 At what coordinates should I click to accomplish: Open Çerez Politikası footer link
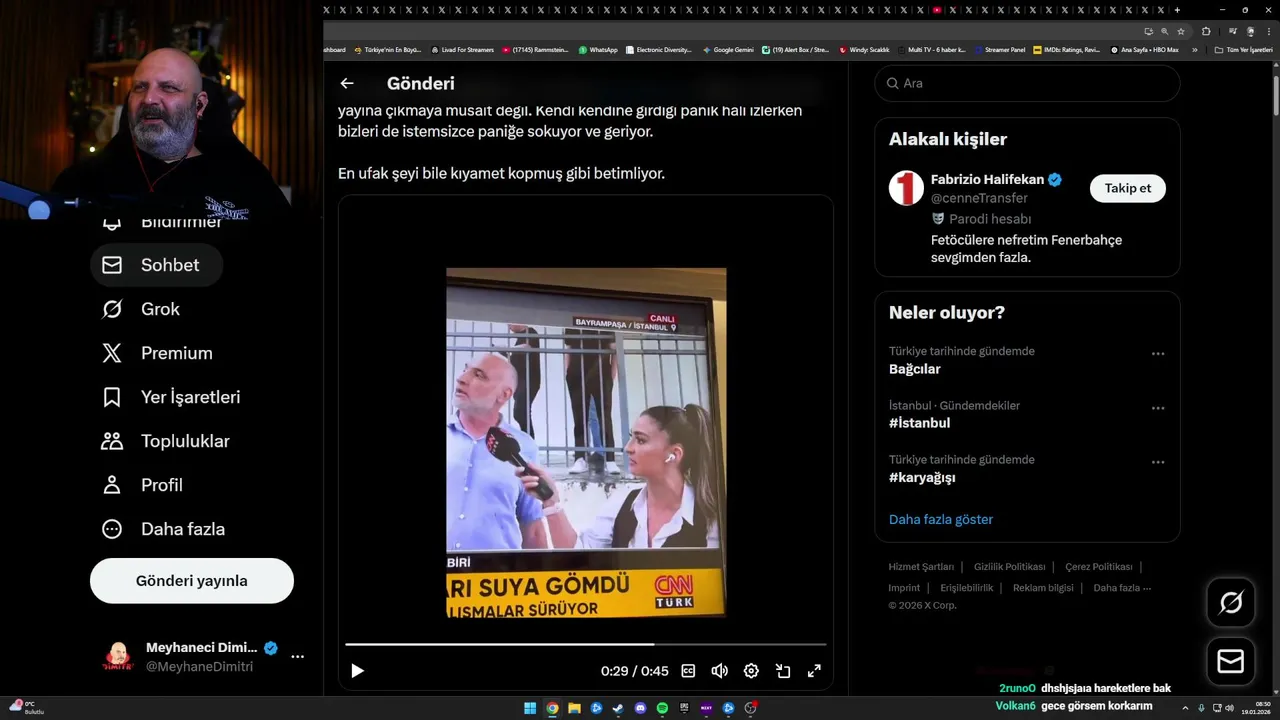[x=1099, y=567]
